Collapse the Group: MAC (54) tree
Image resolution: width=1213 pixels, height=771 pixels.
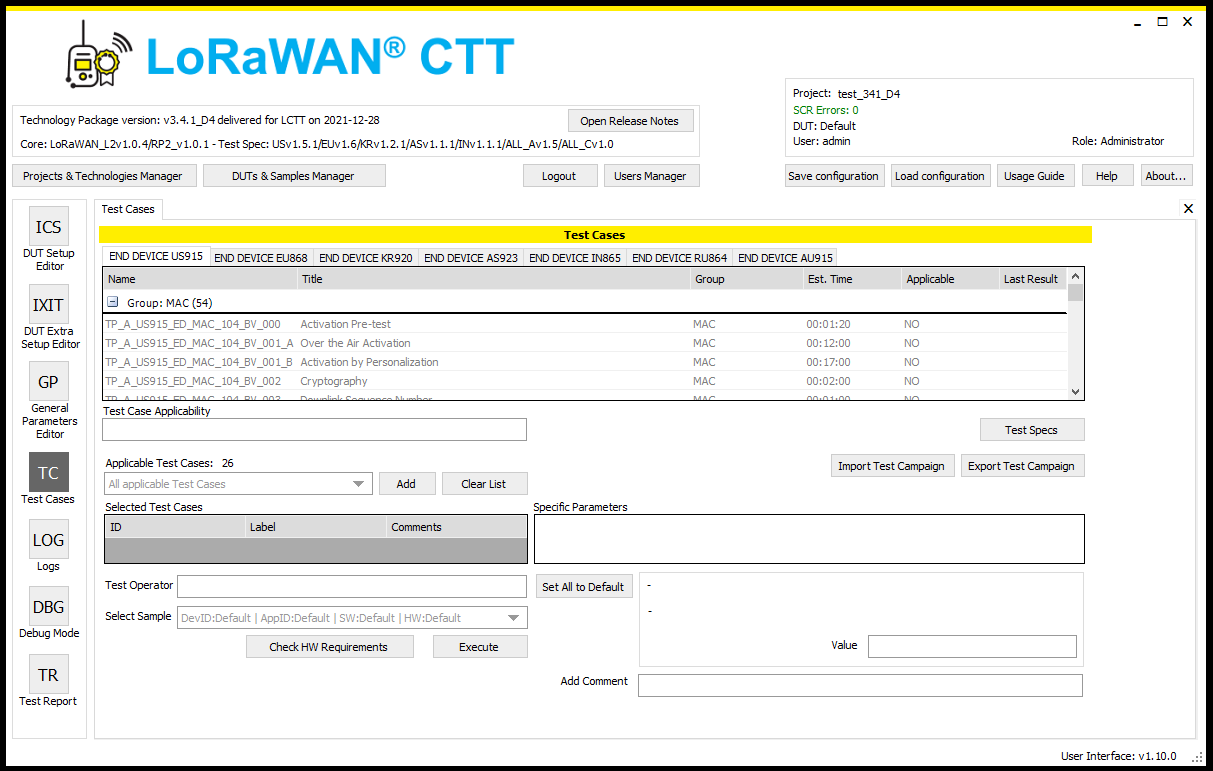click(113, 302)
